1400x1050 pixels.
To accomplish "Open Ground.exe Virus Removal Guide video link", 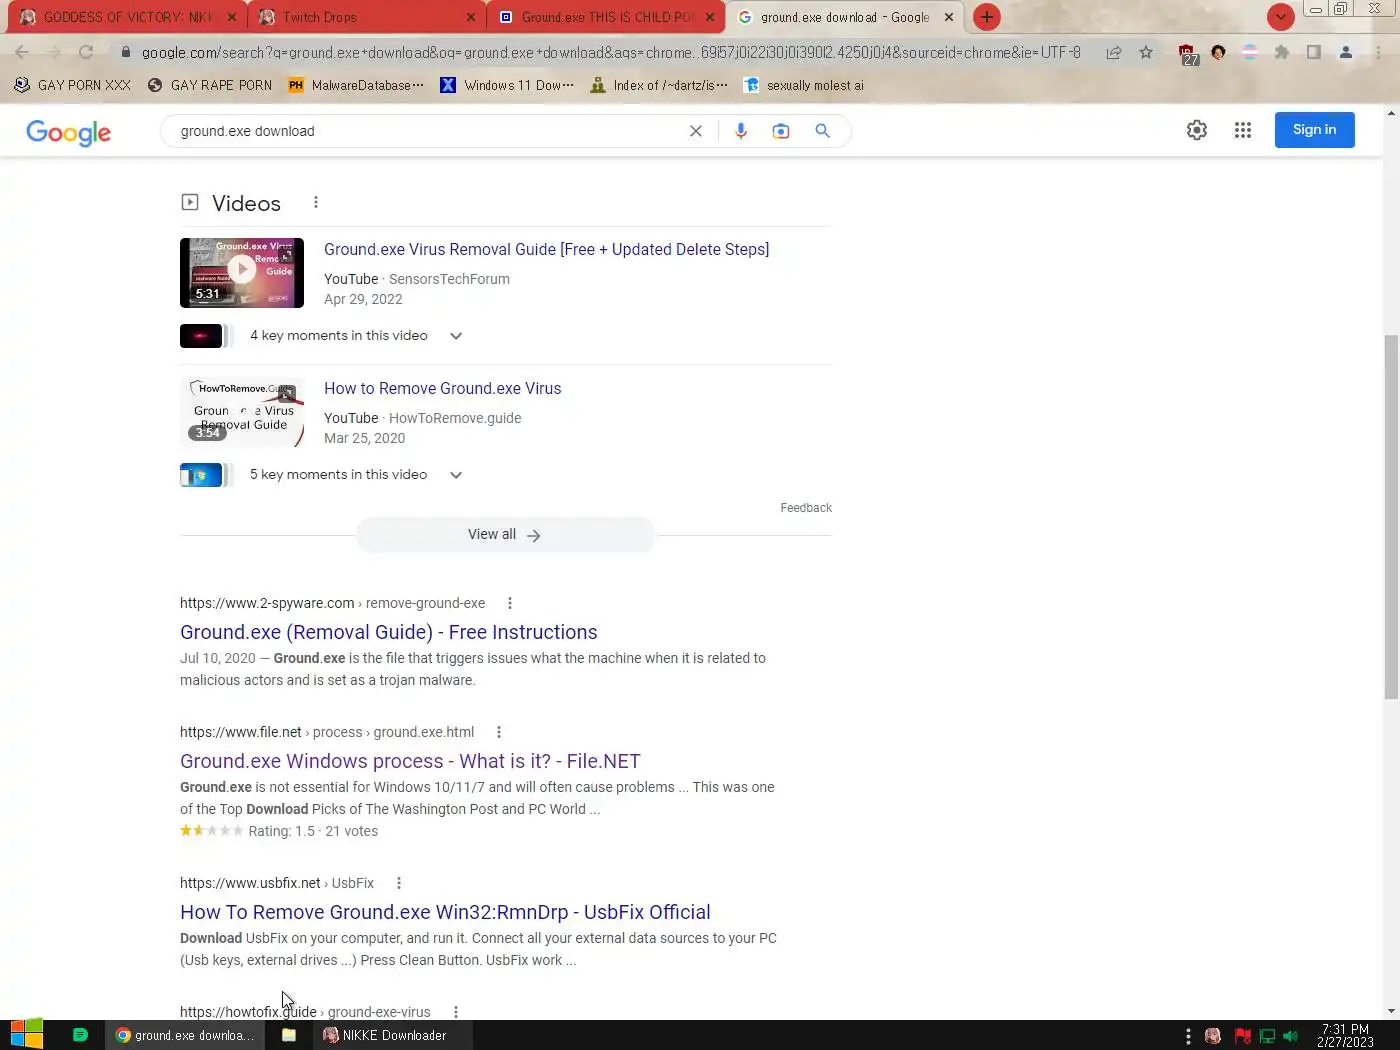I will pos(546,249).
